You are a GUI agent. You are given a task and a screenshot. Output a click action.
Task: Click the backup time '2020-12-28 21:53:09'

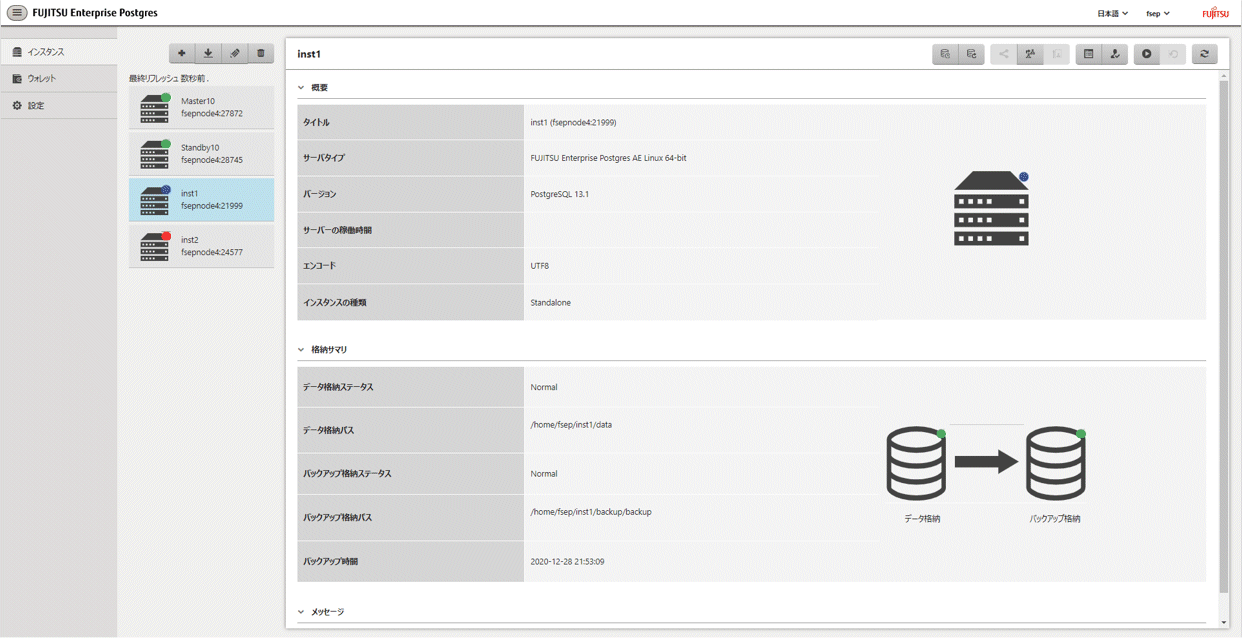pos(567,562)
